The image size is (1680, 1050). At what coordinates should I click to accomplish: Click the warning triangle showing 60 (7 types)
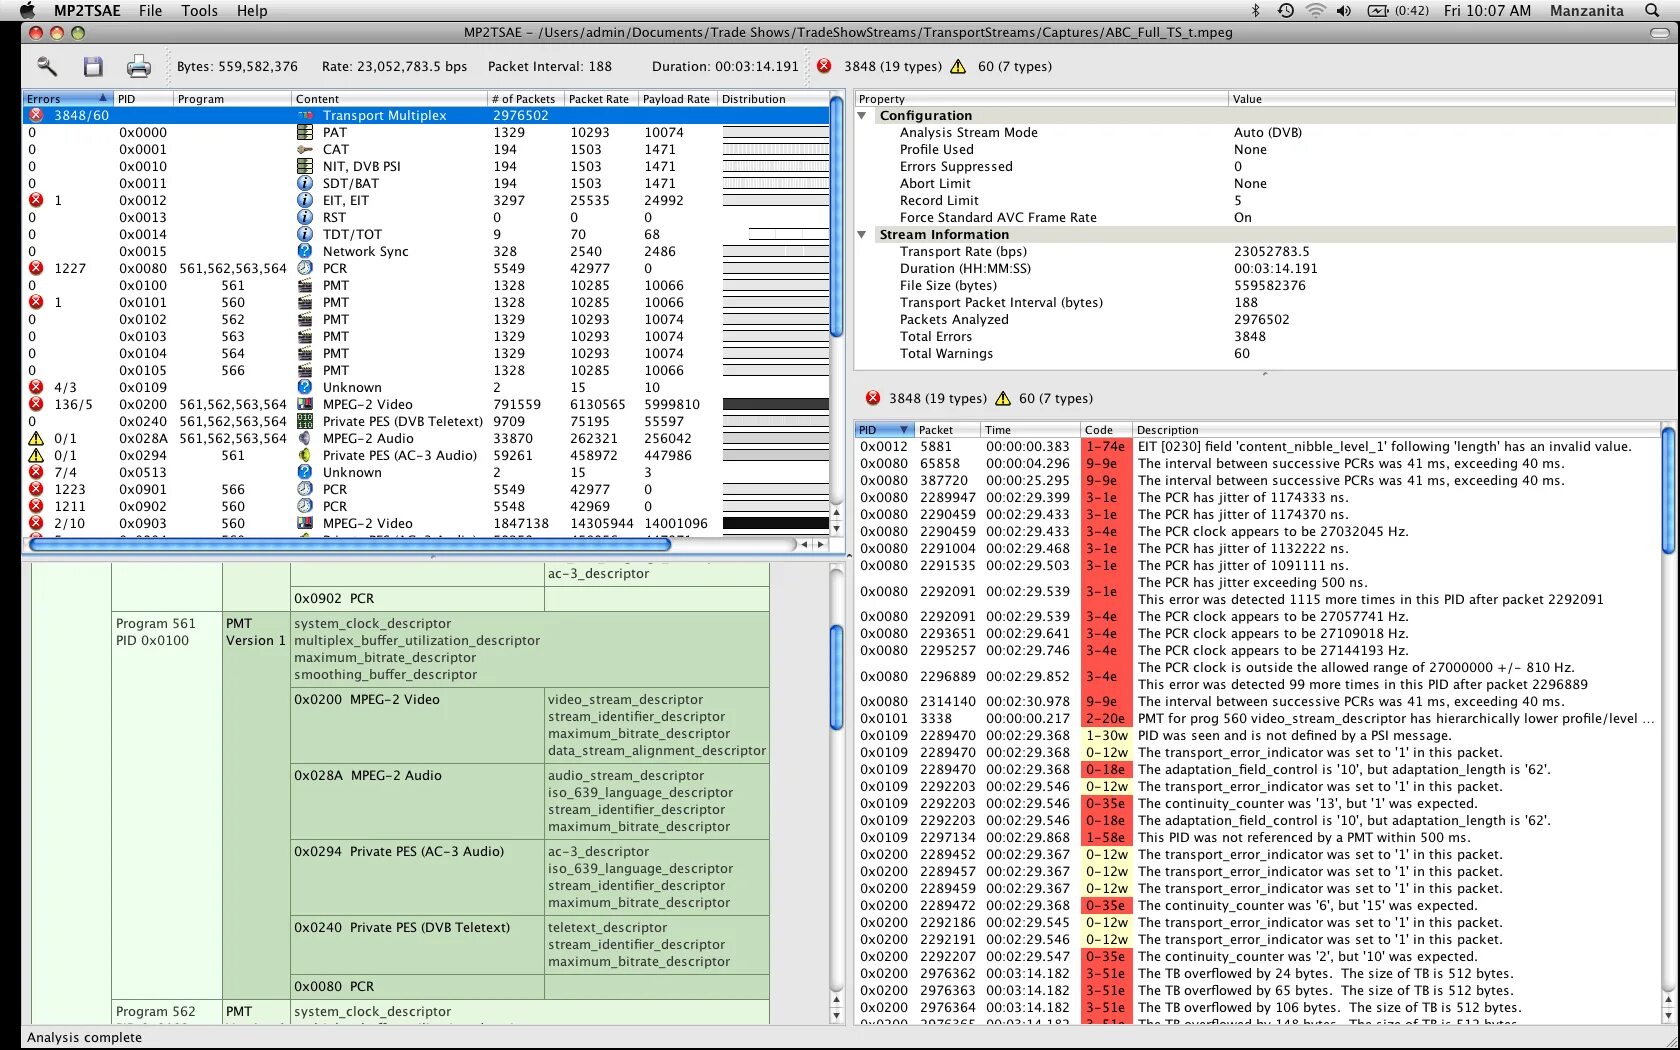[959, 66]
